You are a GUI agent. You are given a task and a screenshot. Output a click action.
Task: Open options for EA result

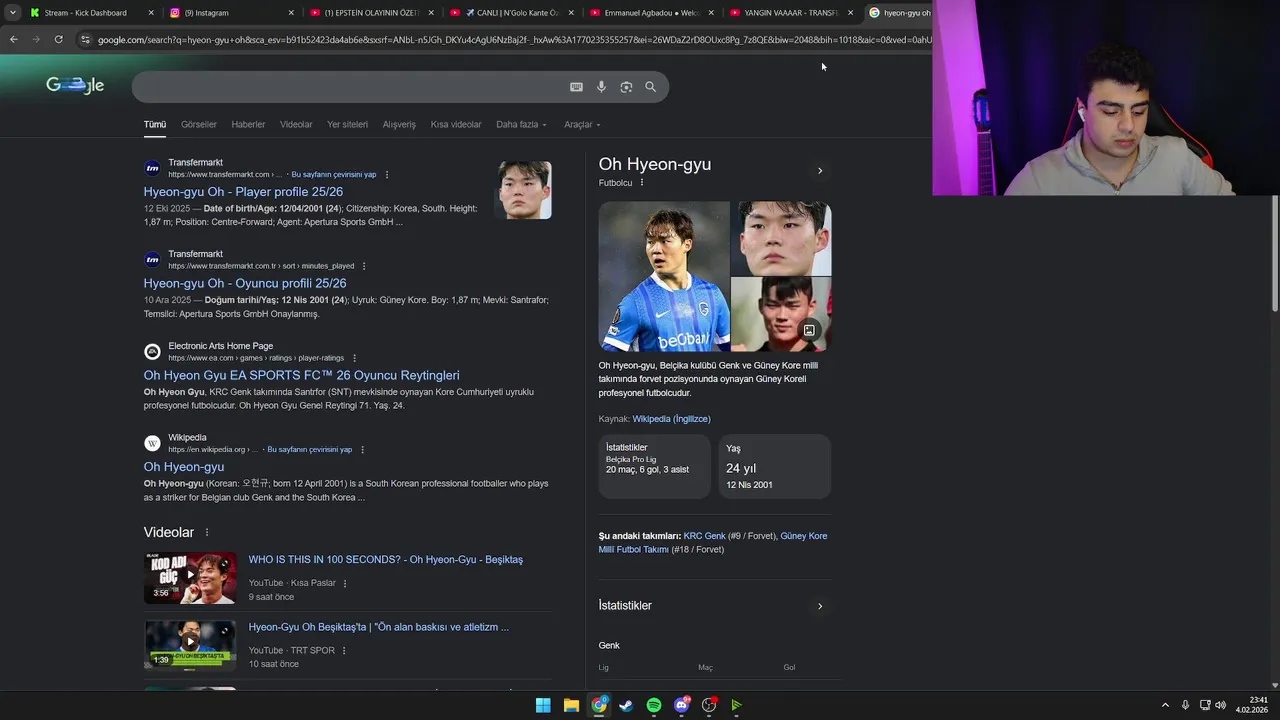point(354,358)
